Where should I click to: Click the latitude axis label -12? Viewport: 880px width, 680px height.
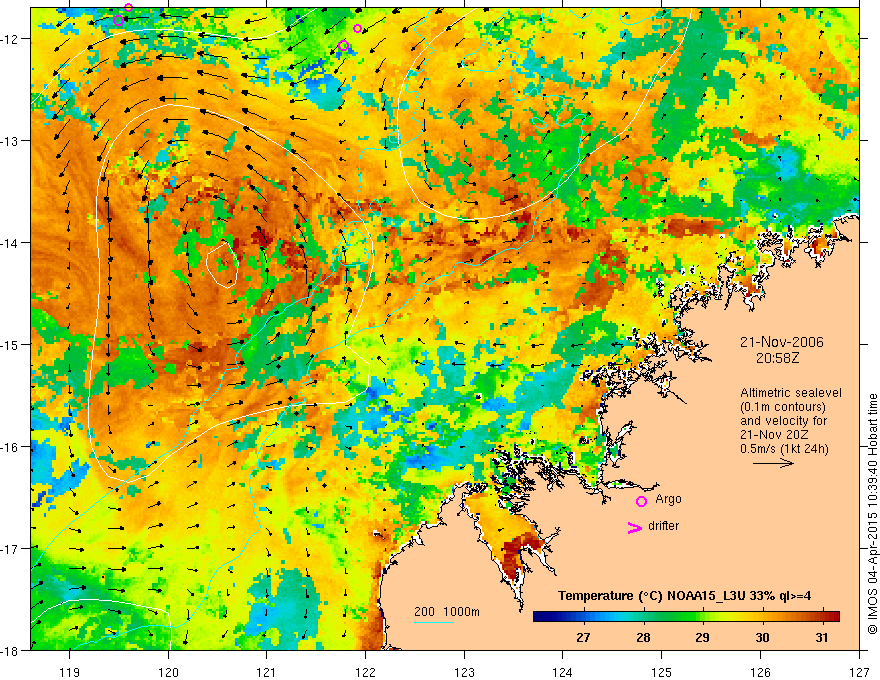coord(11,39)
